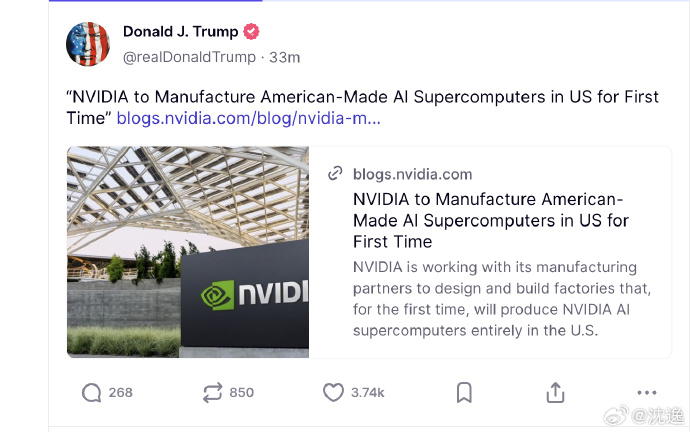The image size is (690, 432).
Task: Click the card description about manufacturing partners
Action: tap(495, 299)
